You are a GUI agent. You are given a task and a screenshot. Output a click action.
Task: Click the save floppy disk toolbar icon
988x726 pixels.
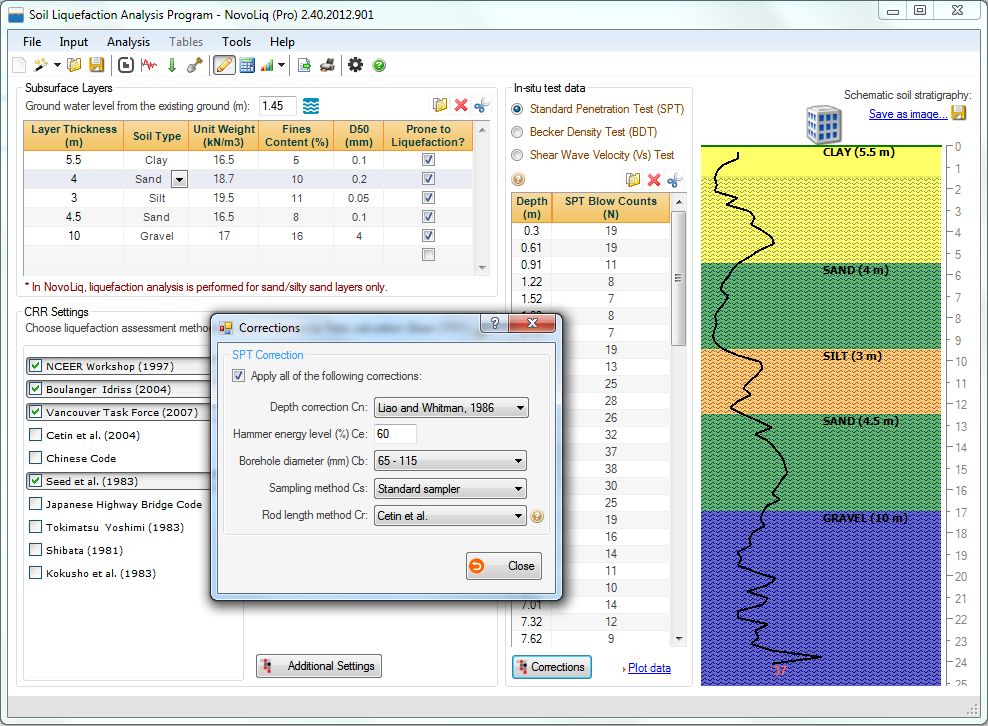[96, 65]
